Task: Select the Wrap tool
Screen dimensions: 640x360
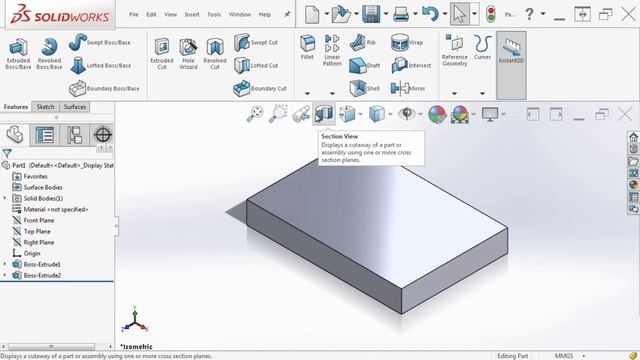Action: coord(407,42)
